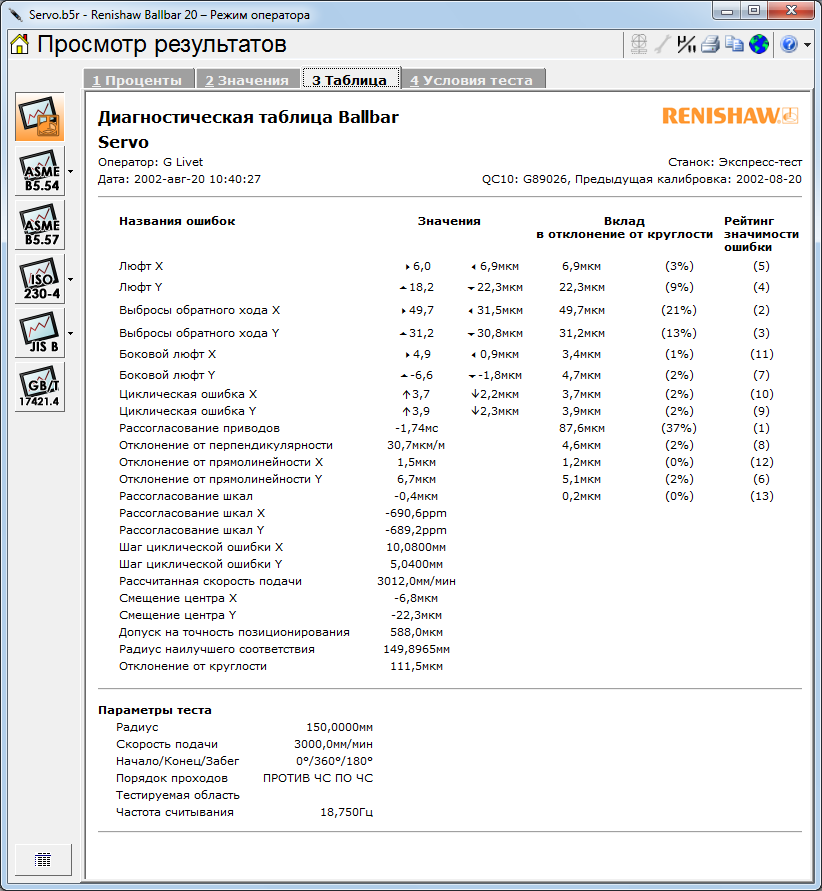
Task: Click the 87,6мкм contribution value
Action: [582, 428]
